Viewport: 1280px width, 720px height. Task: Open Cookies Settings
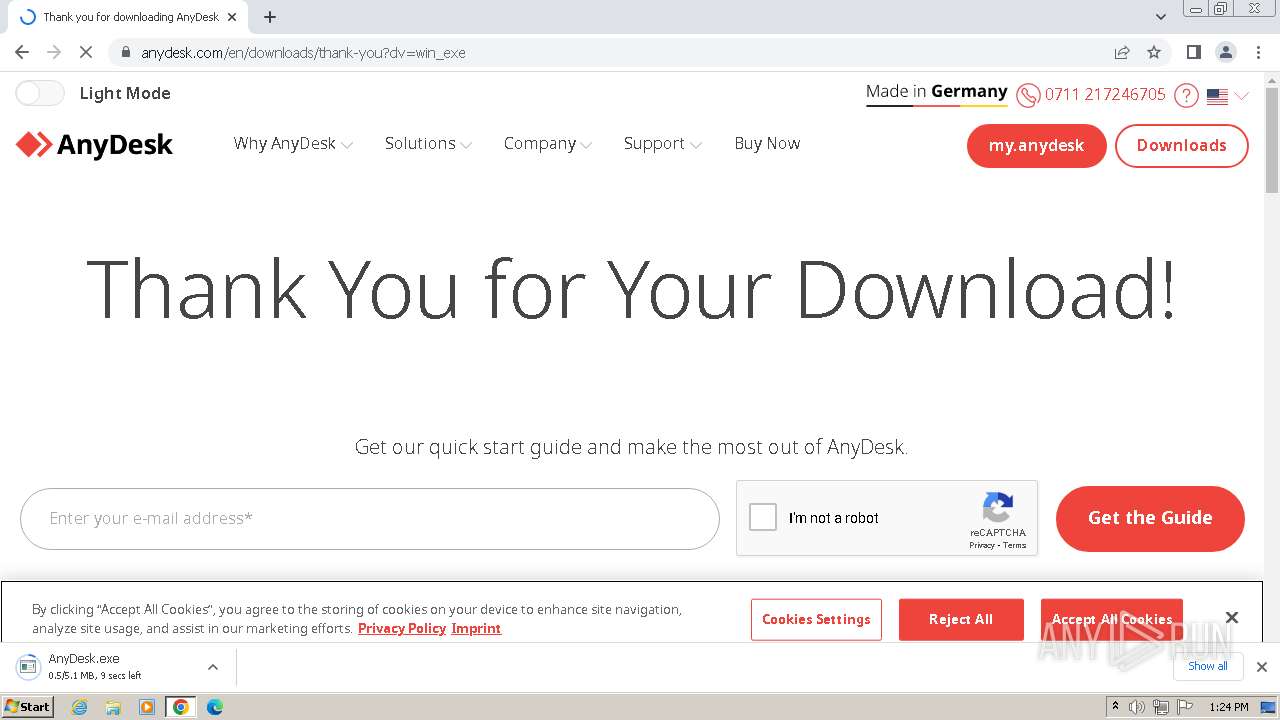click(816, 619)
